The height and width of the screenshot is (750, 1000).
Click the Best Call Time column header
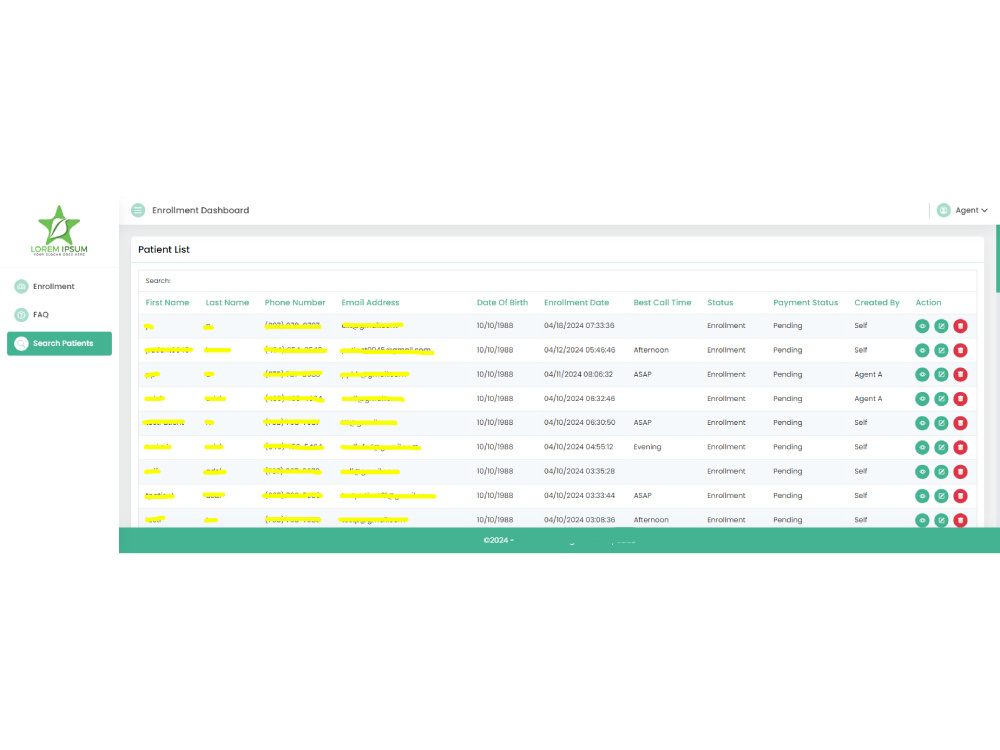click(x=662, y=302)
